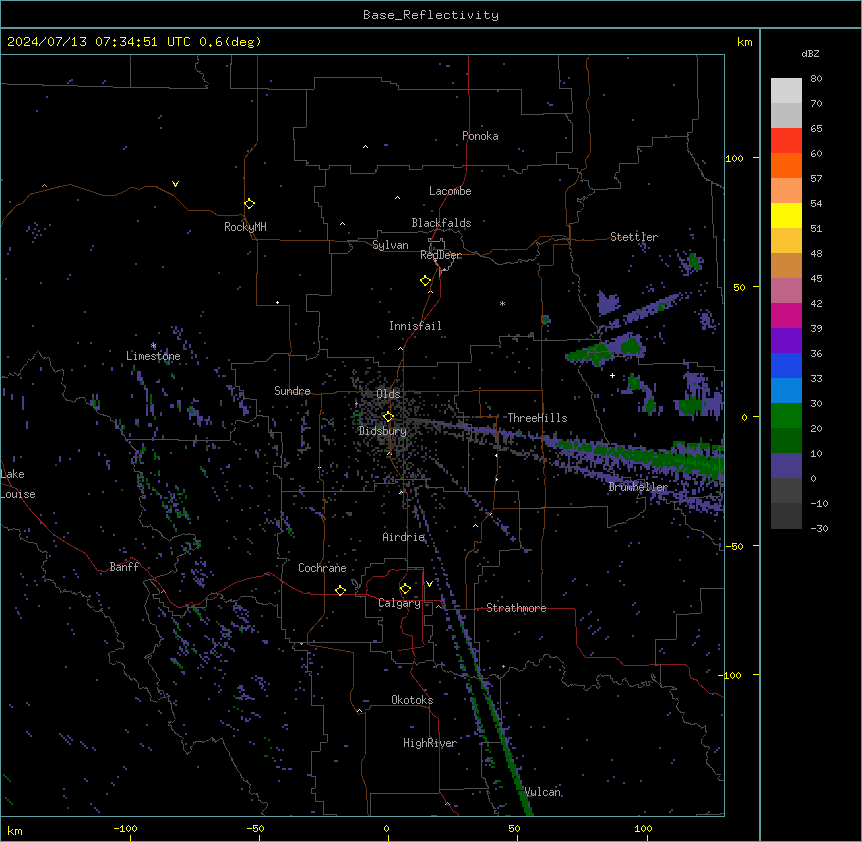This screenshot has width=862, height=842.
Task: Click the Ponoka city label
Action: [480, 136]
